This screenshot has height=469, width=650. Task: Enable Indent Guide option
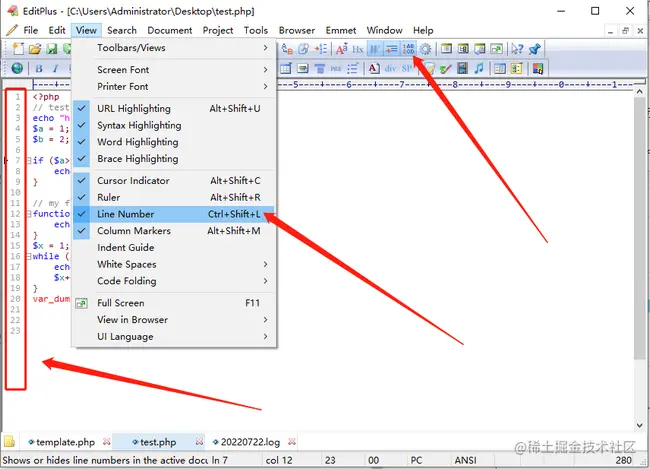pos(173,248)
